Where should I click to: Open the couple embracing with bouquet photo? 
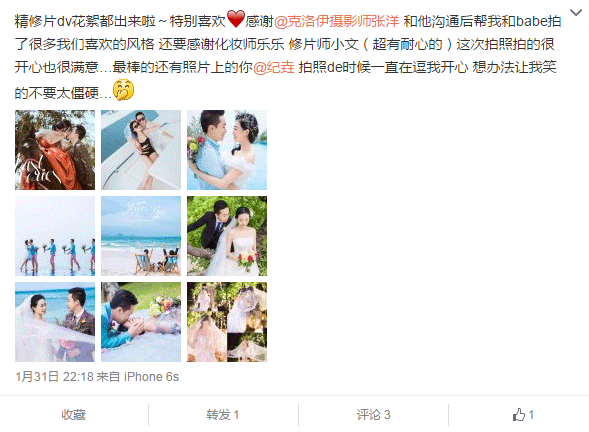click(x=227, y=150)
